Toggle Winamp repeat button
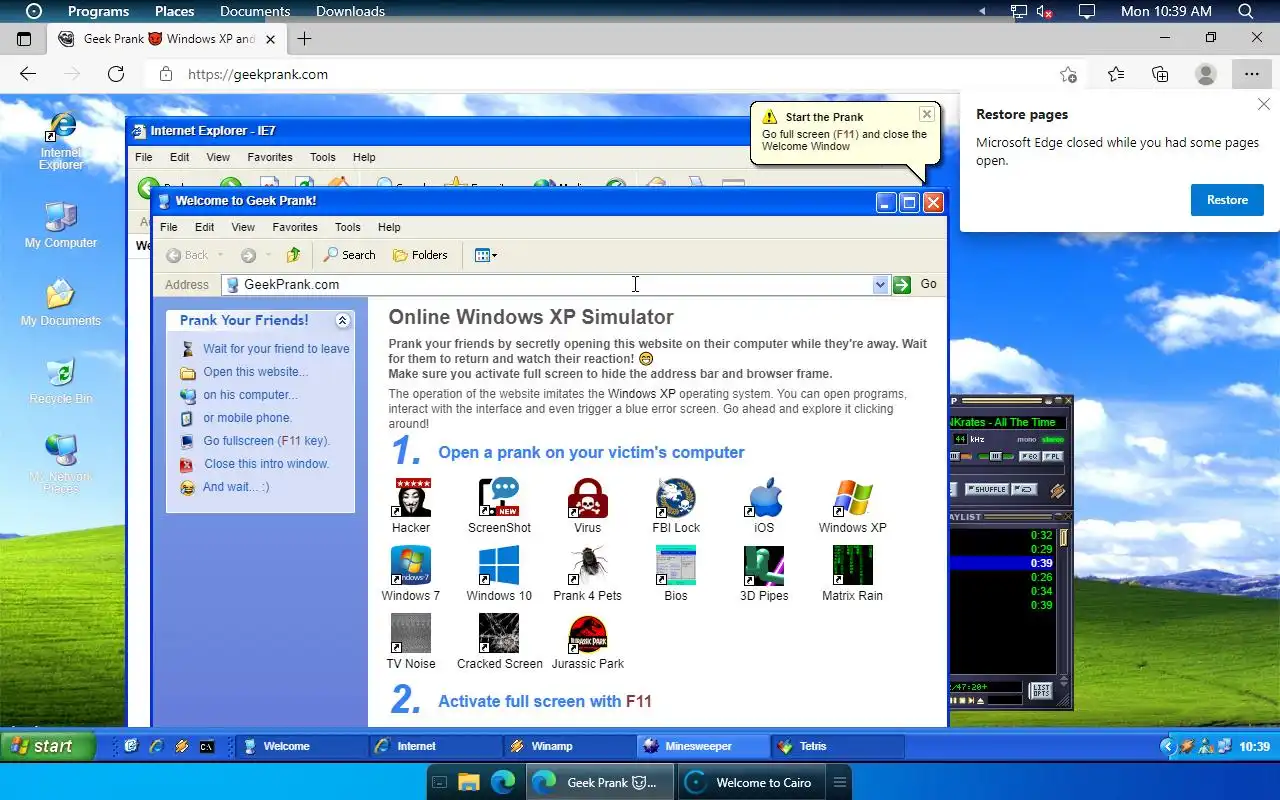The width and height of the screenshot is (1280, 800). pos(1024,489)
